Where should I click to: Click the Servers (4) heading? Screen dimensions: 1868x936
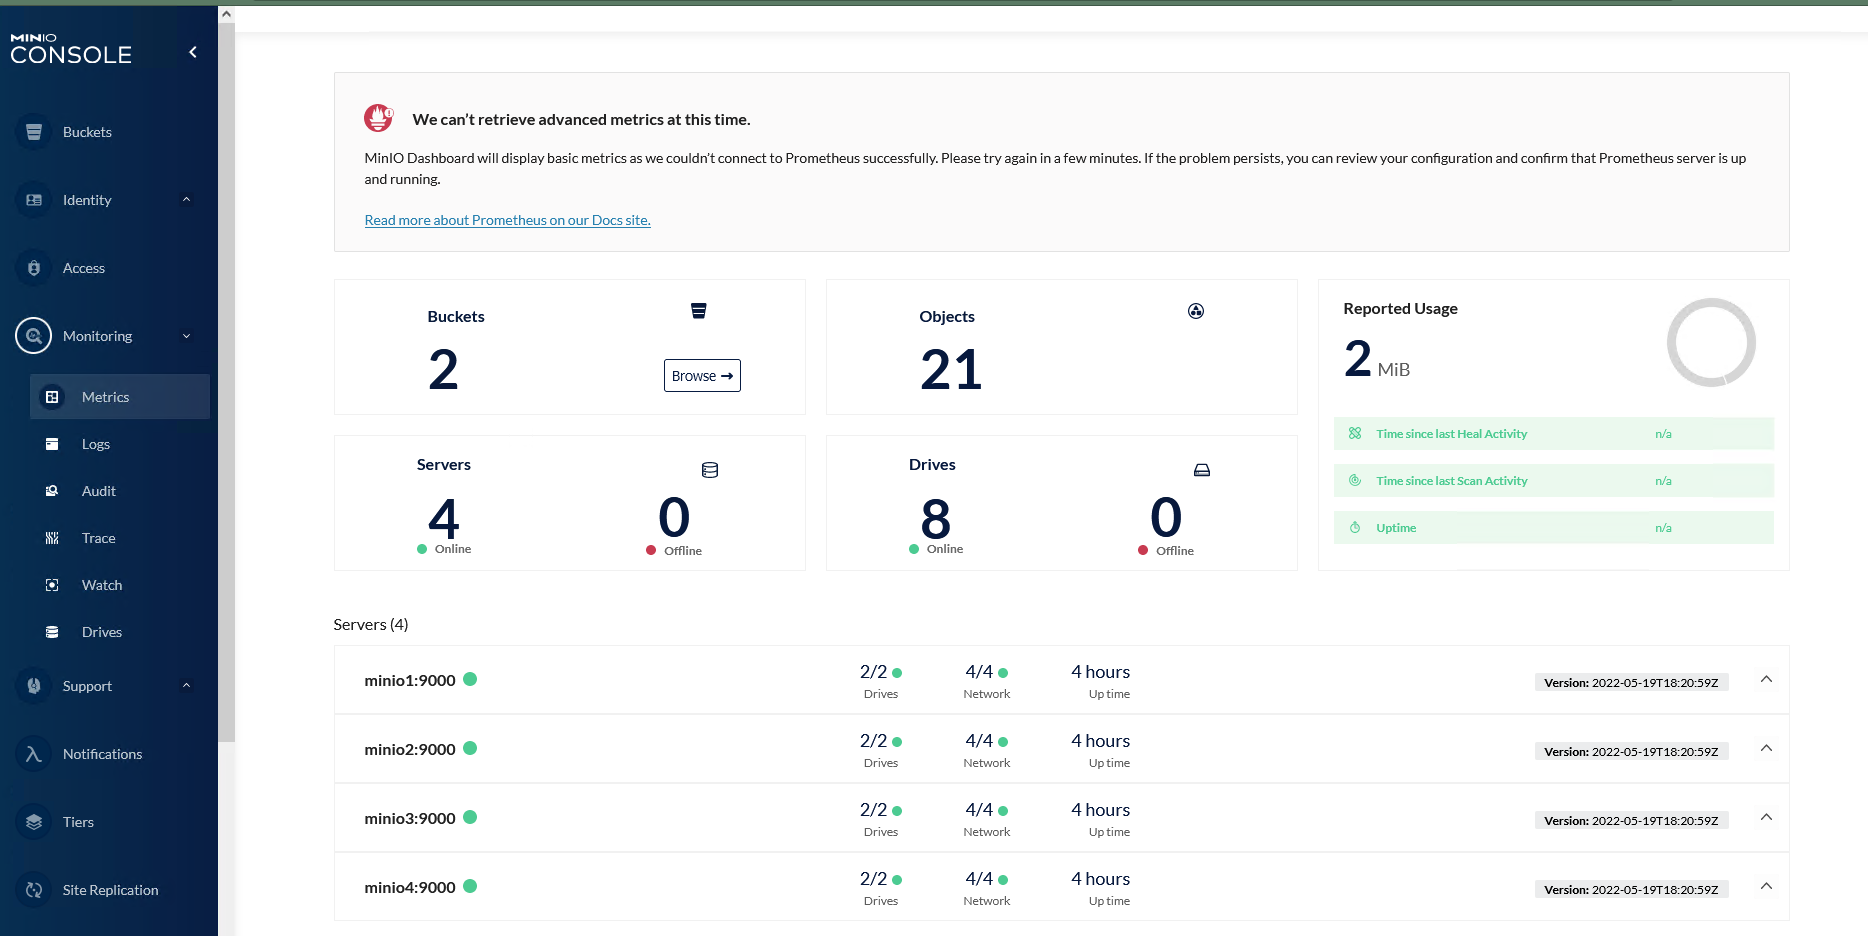[x=371, y=624]
